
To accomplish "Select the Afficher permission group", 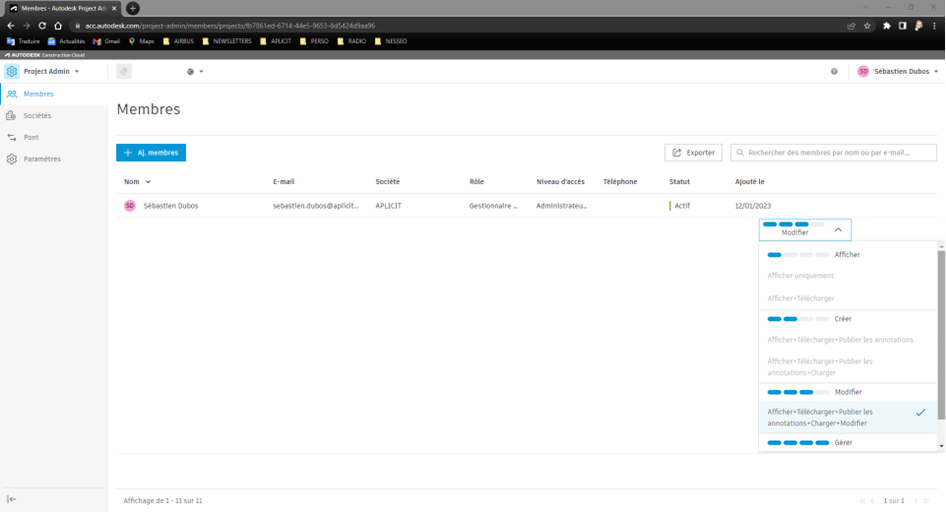I will (x=847, y=254).
